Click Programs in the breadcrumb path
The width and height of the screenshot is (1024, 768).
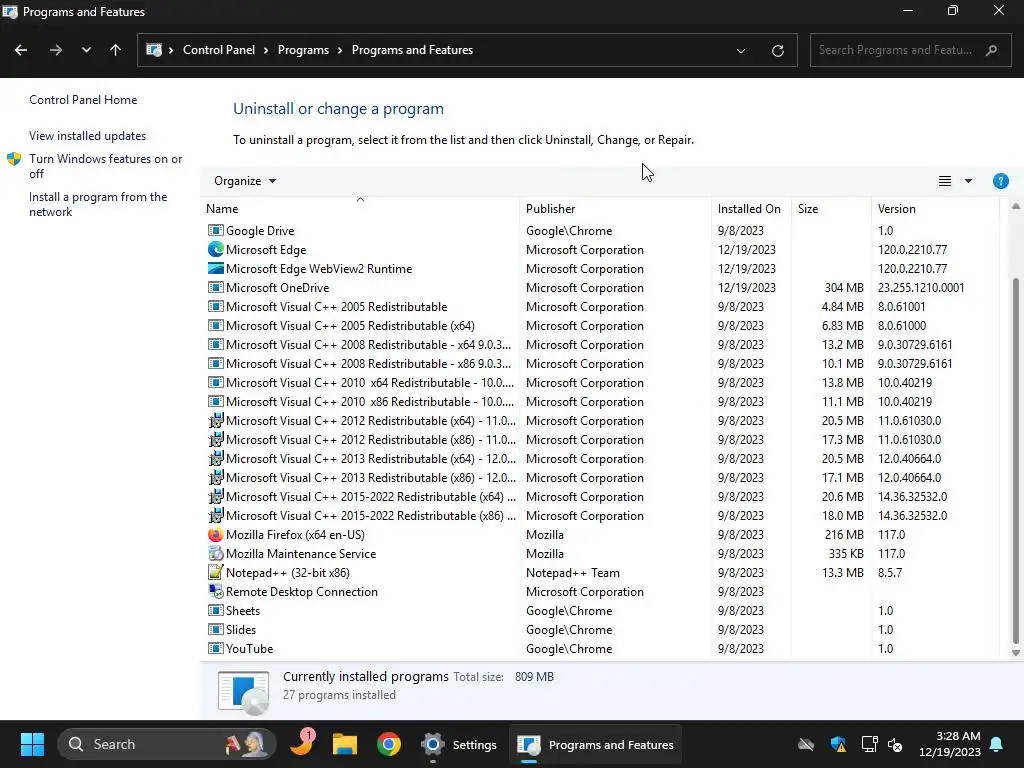303,50
